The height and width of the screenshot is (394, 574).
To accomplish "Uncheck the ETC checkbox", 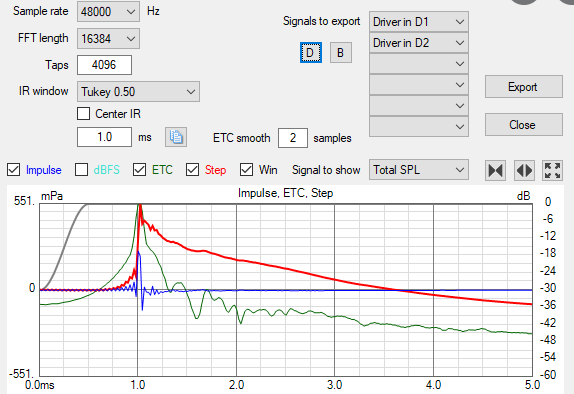I will click(139, 170).
